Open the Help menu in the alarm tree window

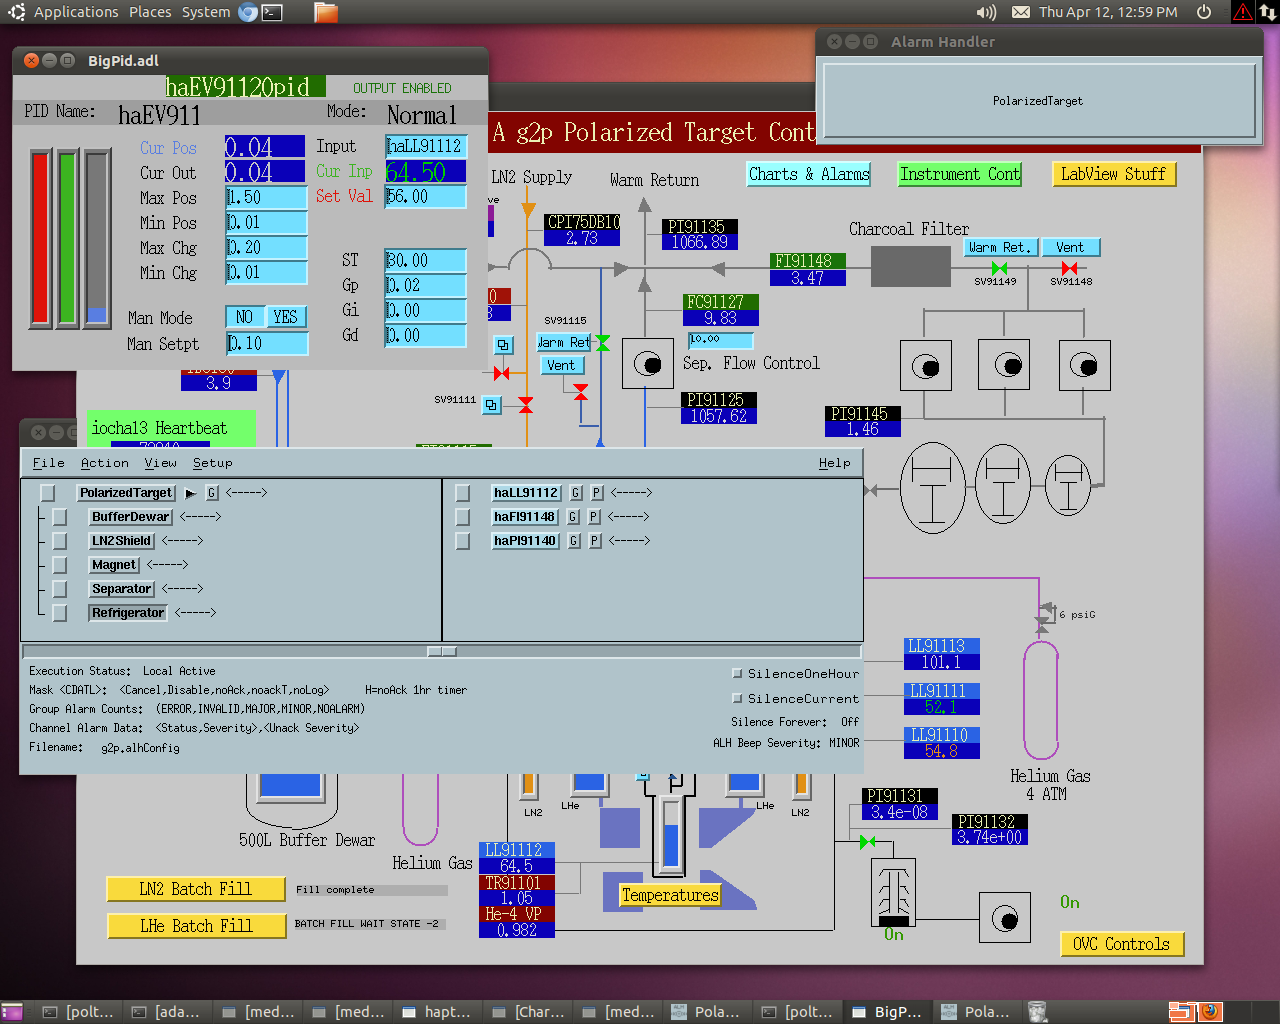[835, 463]
